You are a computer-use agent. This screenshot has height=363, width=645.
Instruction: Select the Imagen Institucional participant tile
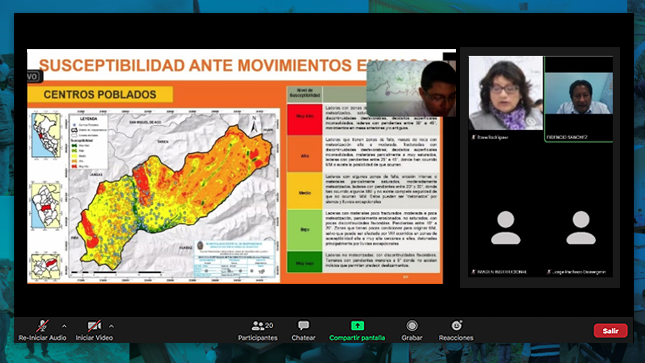point(506,230)
